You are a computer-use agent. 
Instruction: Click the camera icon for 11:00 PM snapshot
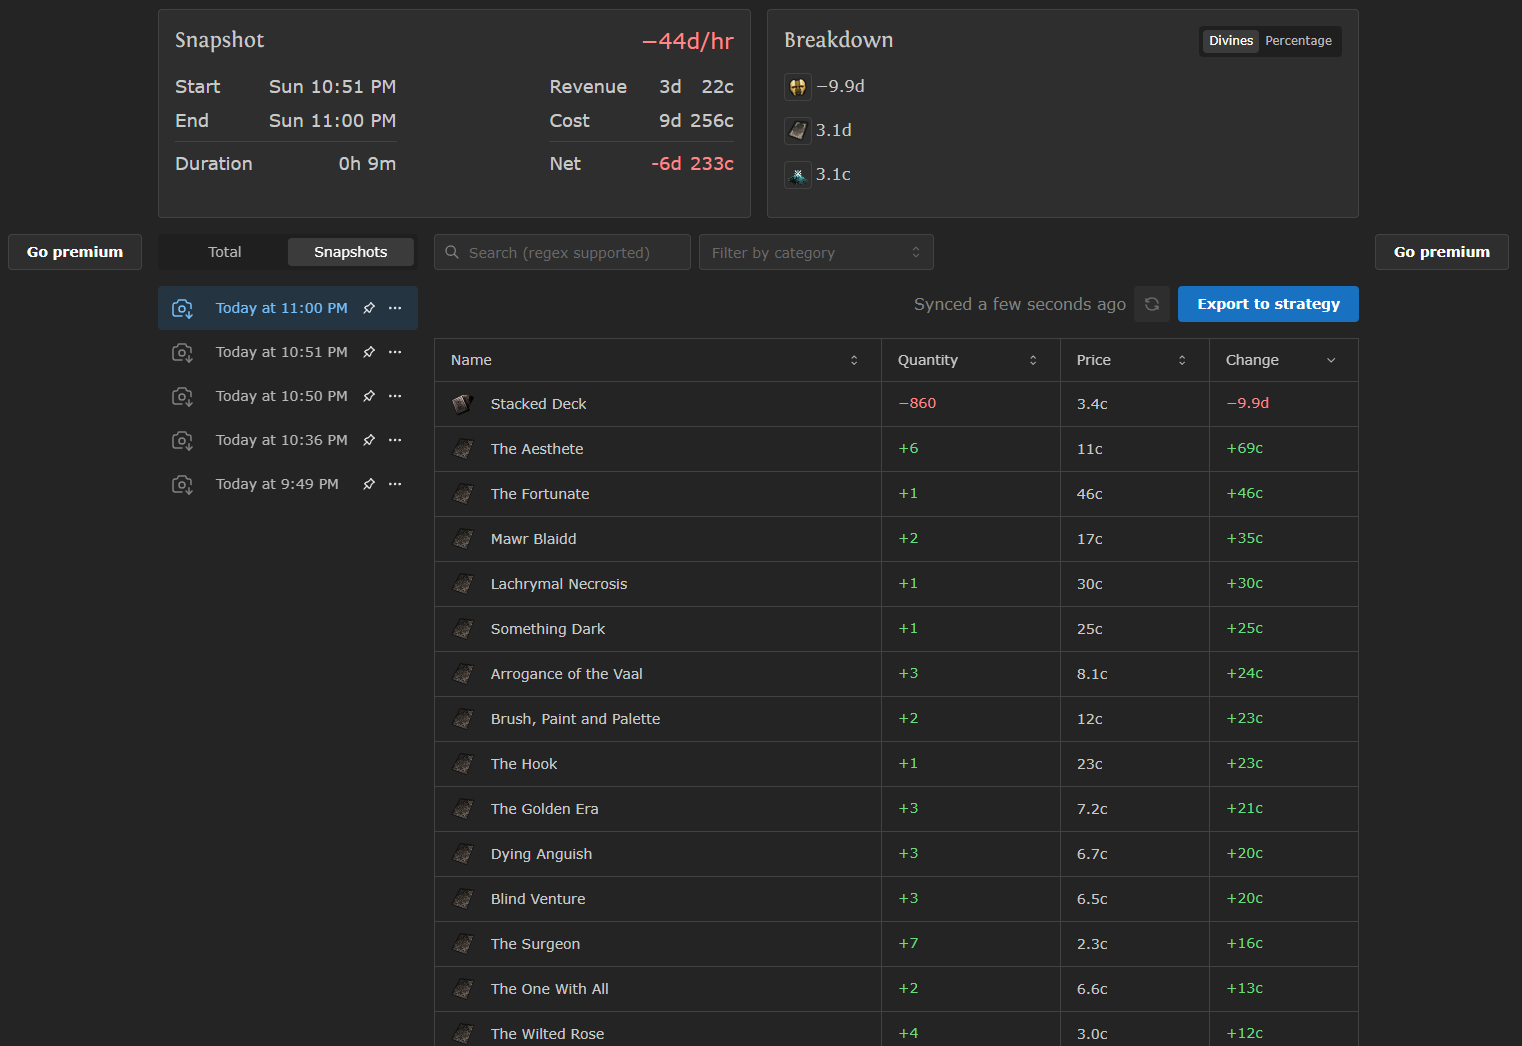coord(182,308)
